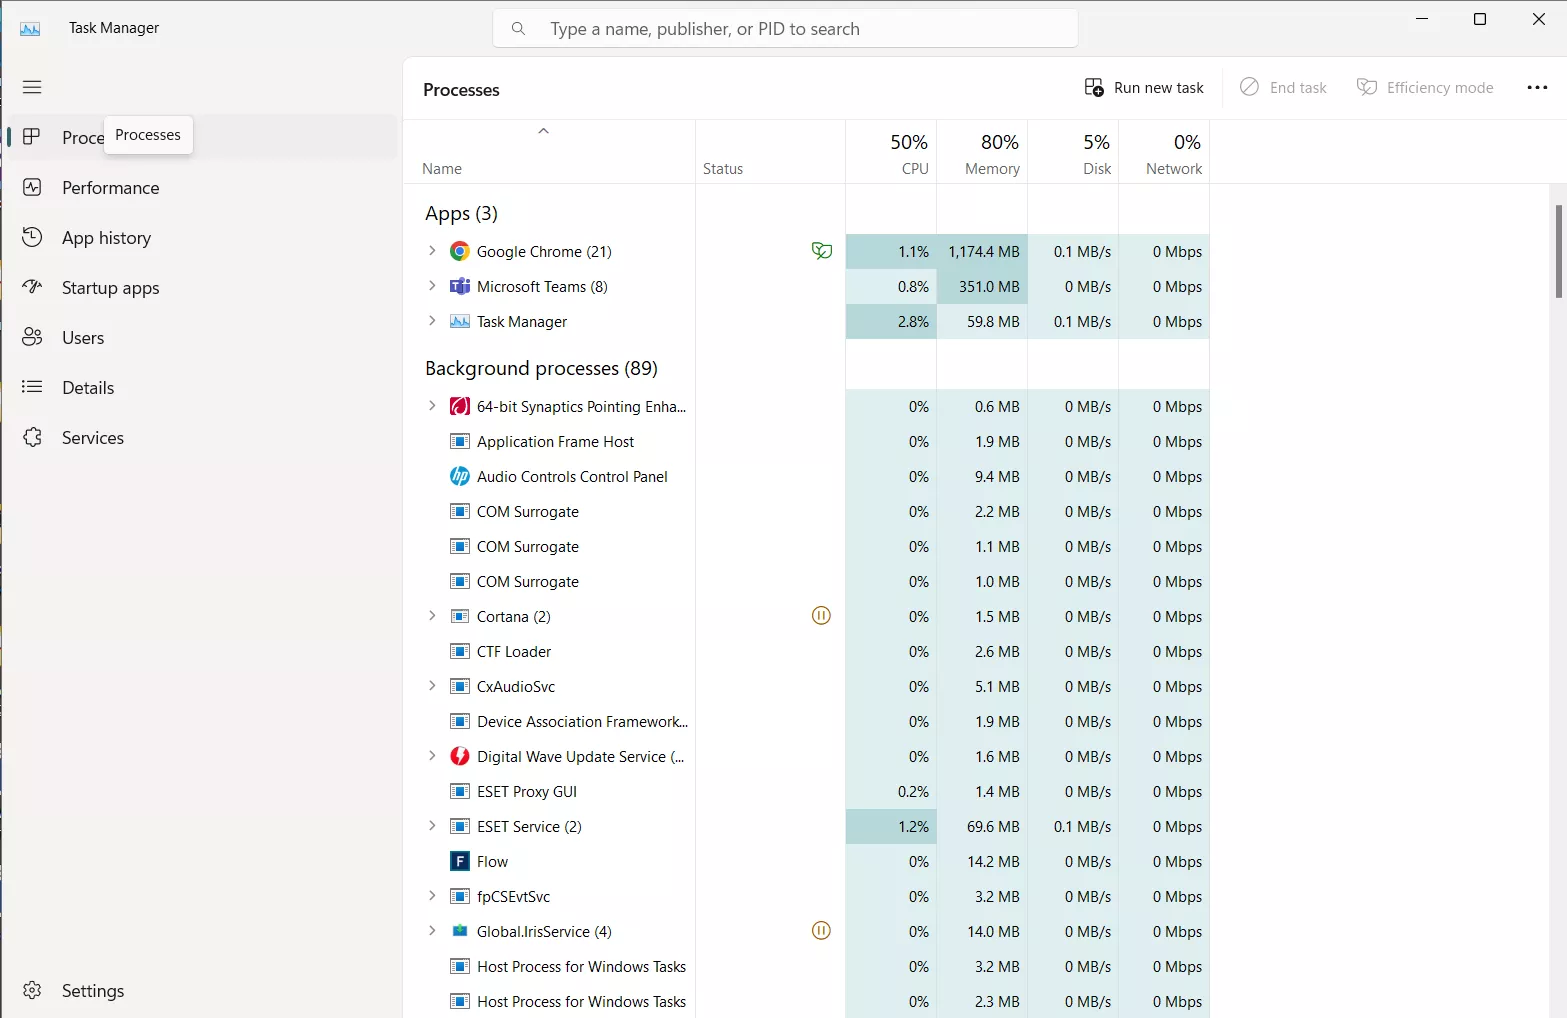Open the hamburger navigation menu
Viewport: 1567px width, 1018px height.
click(x=32, y=87)
